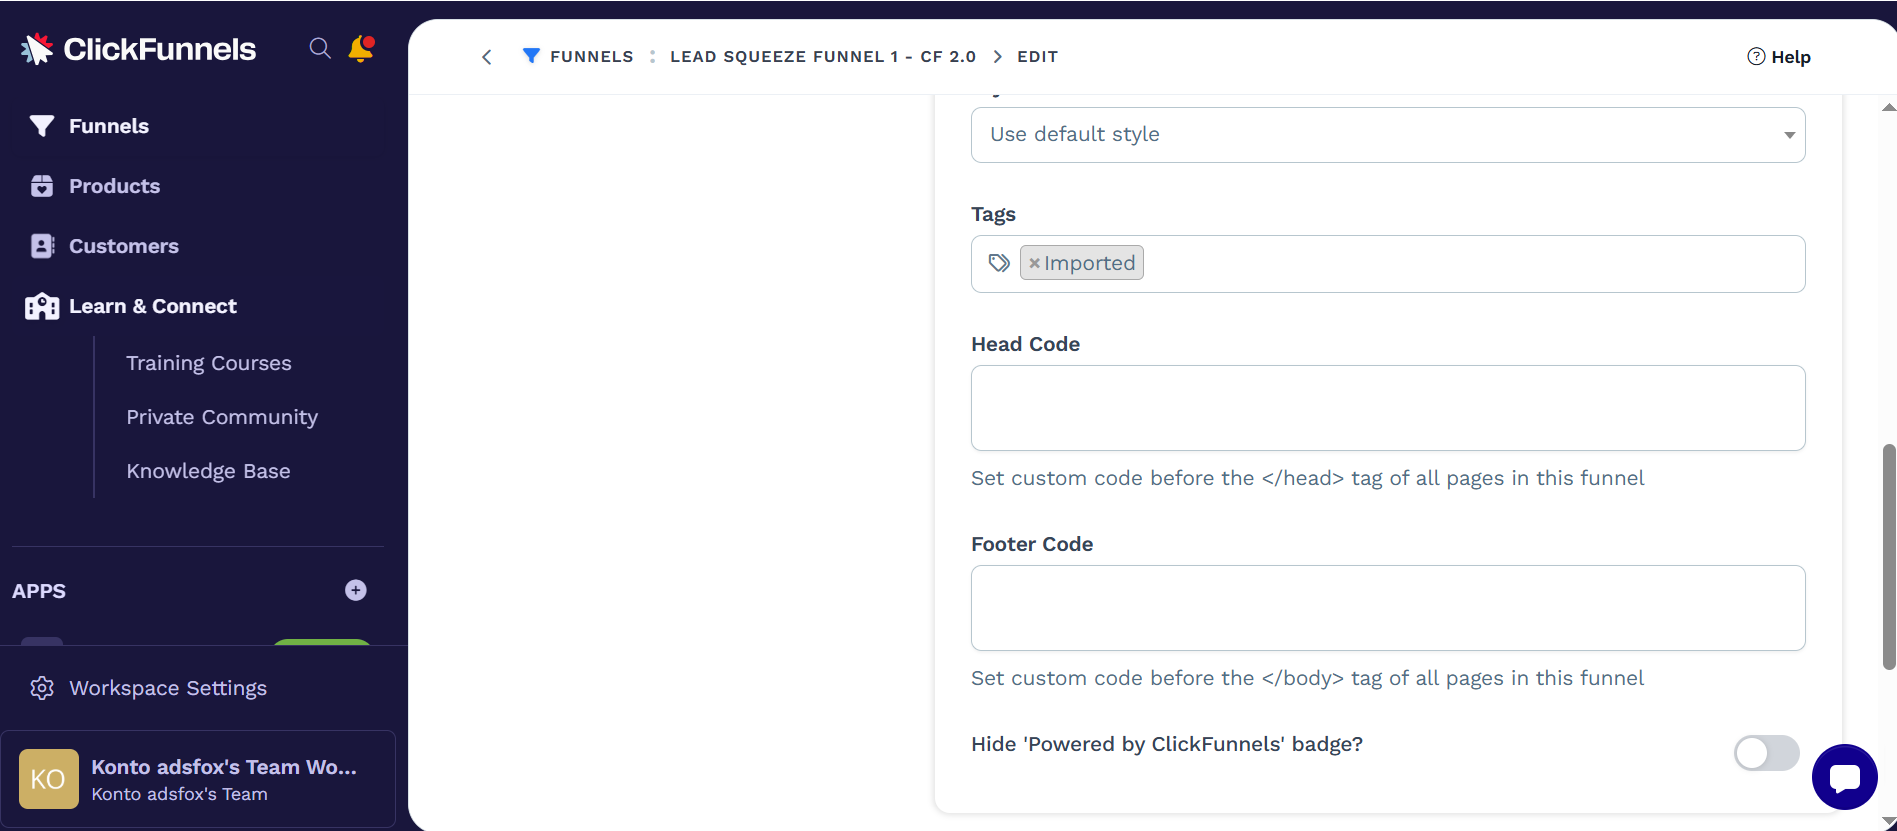Collapse the Learn & Connect section
This screenshot has width=1897, height=831.
[152, 306]
